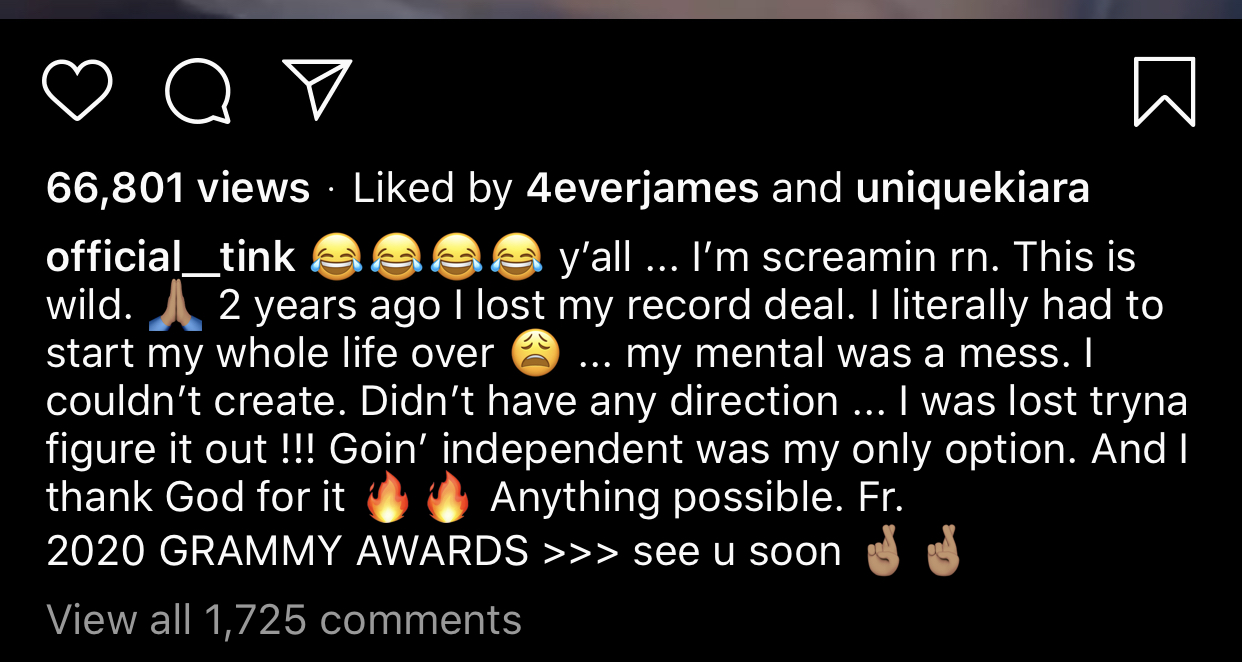Tap the Liked by text

coord(432,188)
